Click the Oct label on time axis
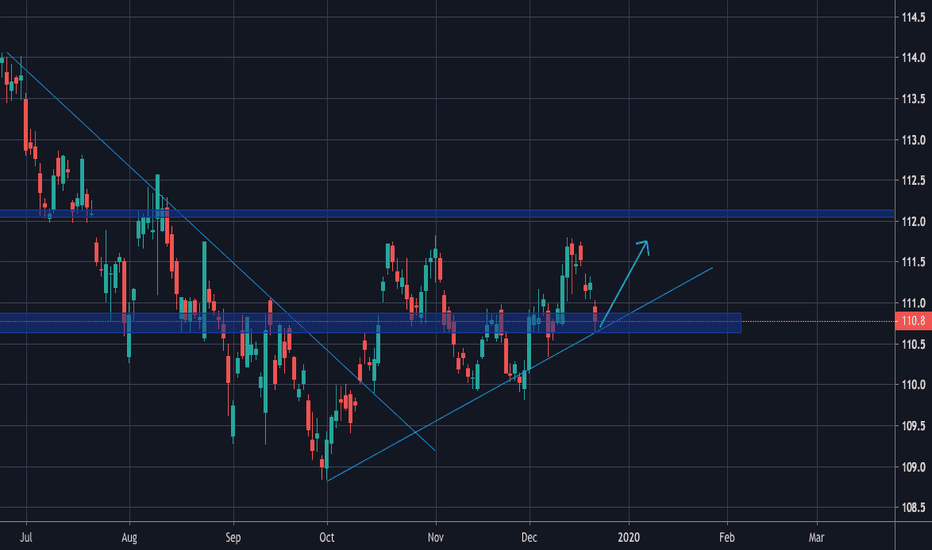Screen dimensions: 932x550 tap(327, 538)
